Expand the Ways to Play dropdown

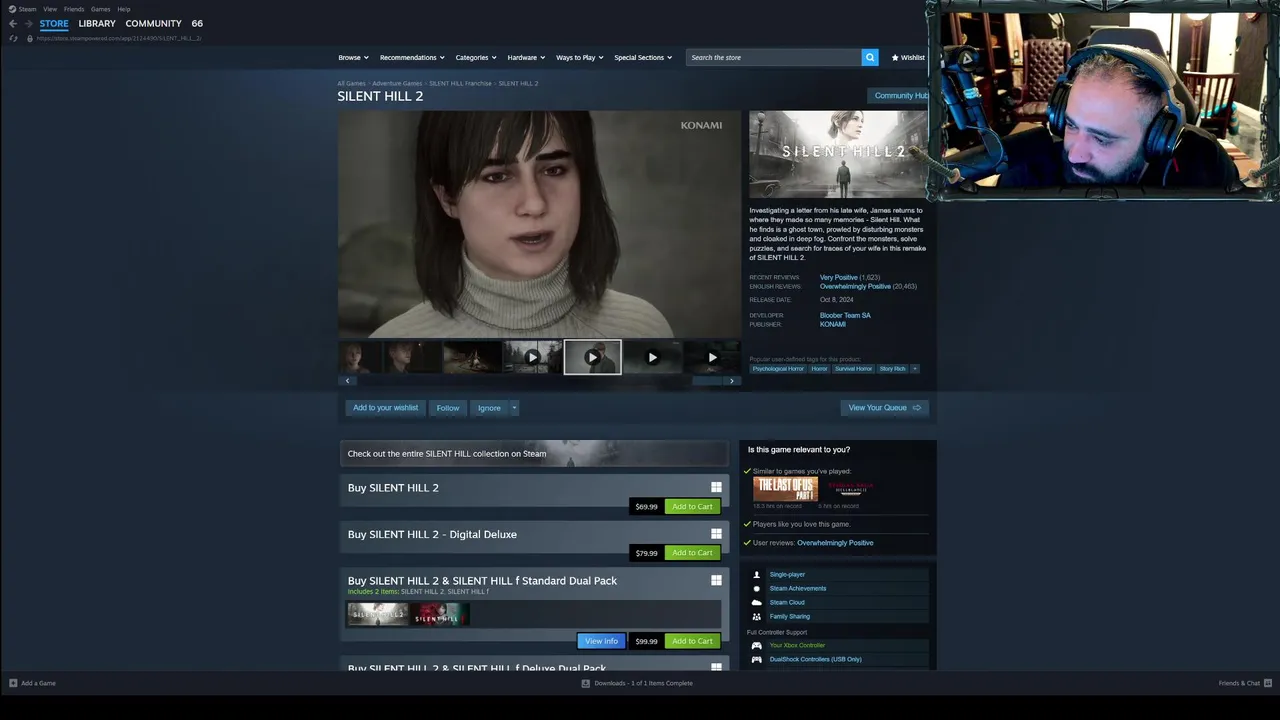click(x=580, y=57)
